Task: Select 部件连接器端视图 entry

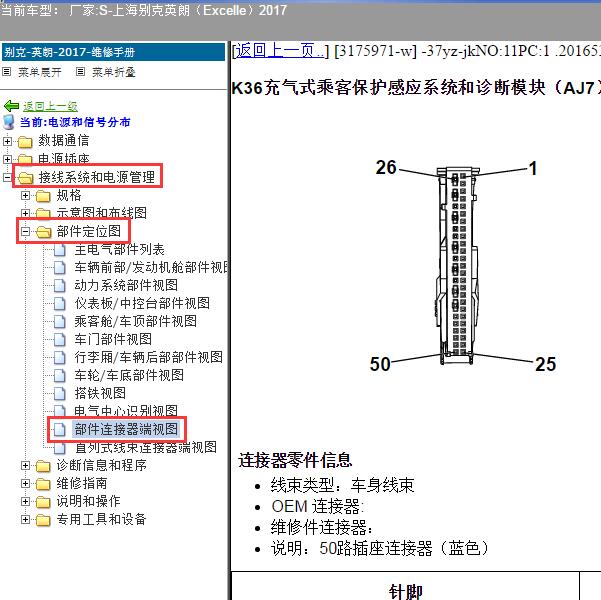Action: click(x=126, y=429)
